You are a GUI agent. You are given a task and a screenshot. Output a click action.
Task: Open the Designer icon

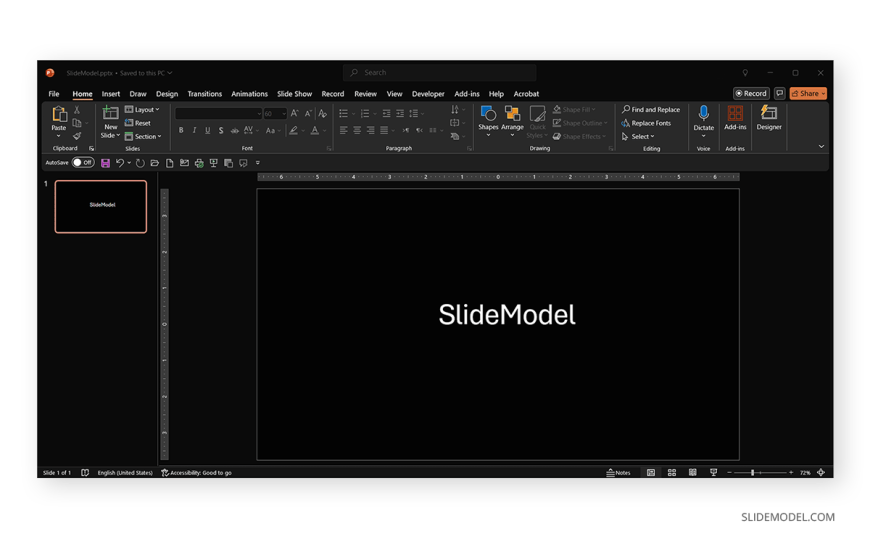pyautogui.click(x=769, y=113)
